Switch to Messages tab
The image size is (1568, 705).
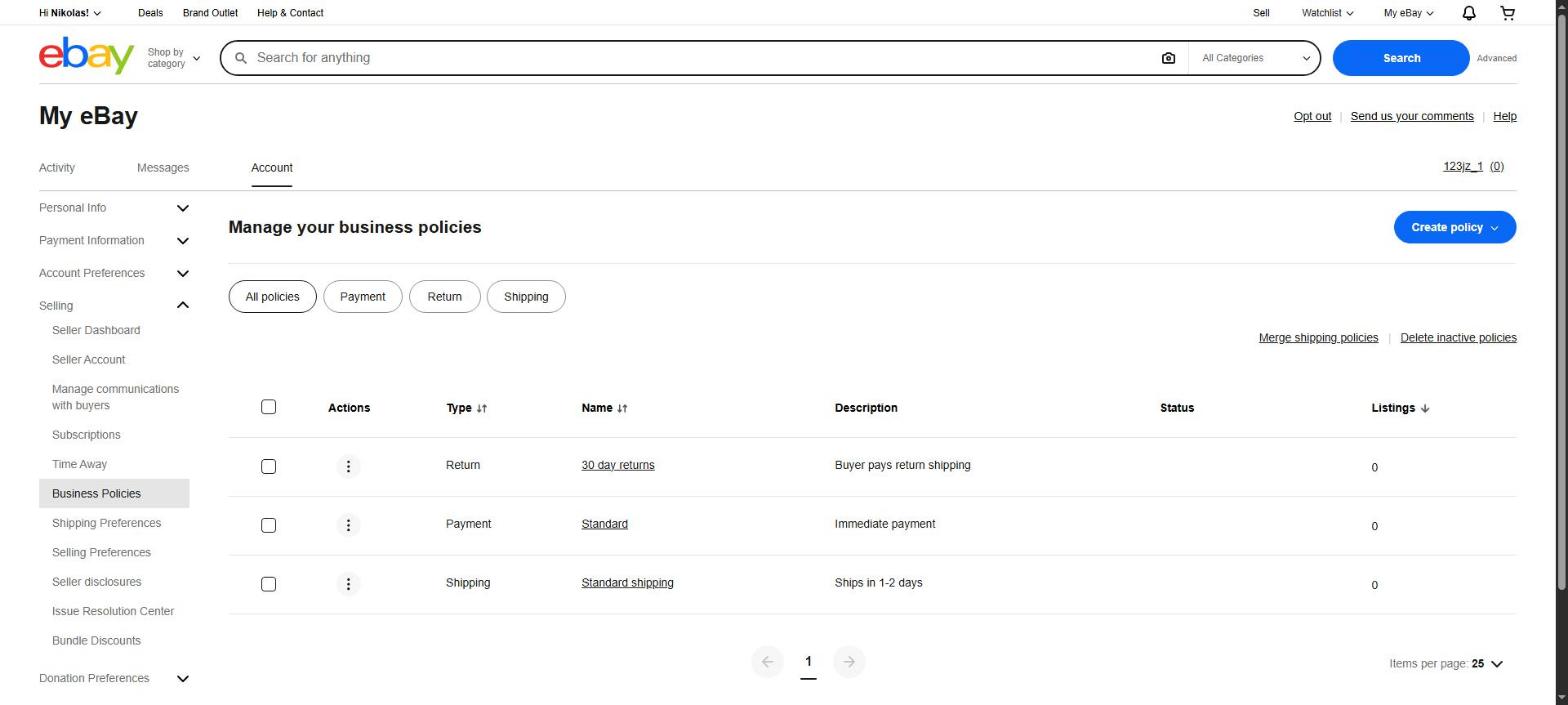(x=163, y=168)
